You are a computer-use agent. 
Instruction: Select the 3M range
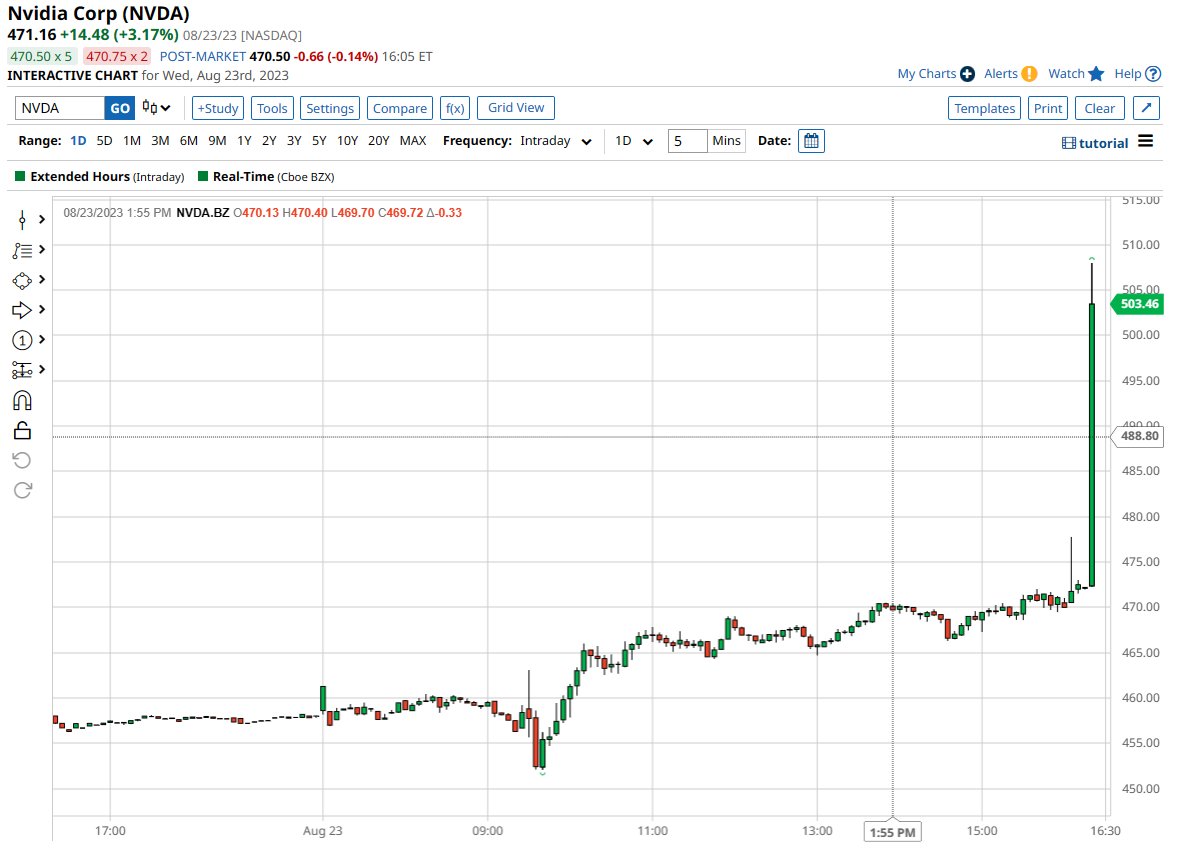160,141
